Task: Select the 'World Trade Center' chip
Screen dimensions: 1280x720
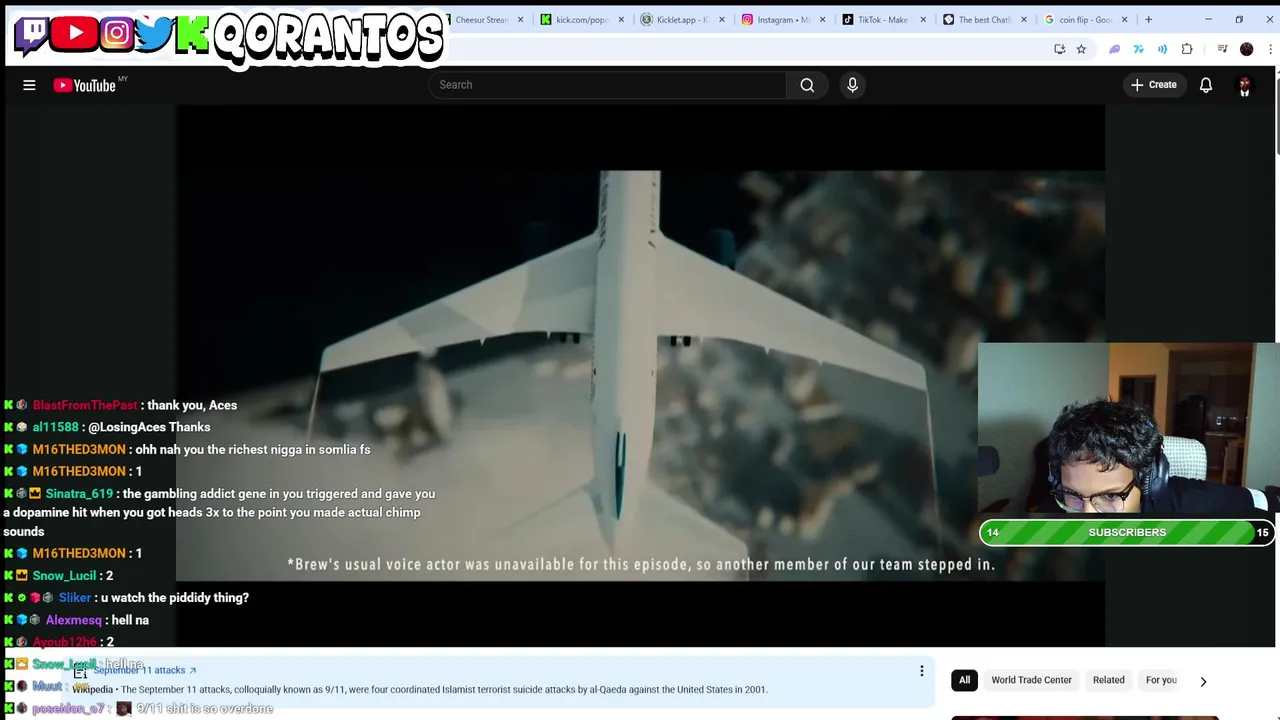Action: pos(1031,680)
